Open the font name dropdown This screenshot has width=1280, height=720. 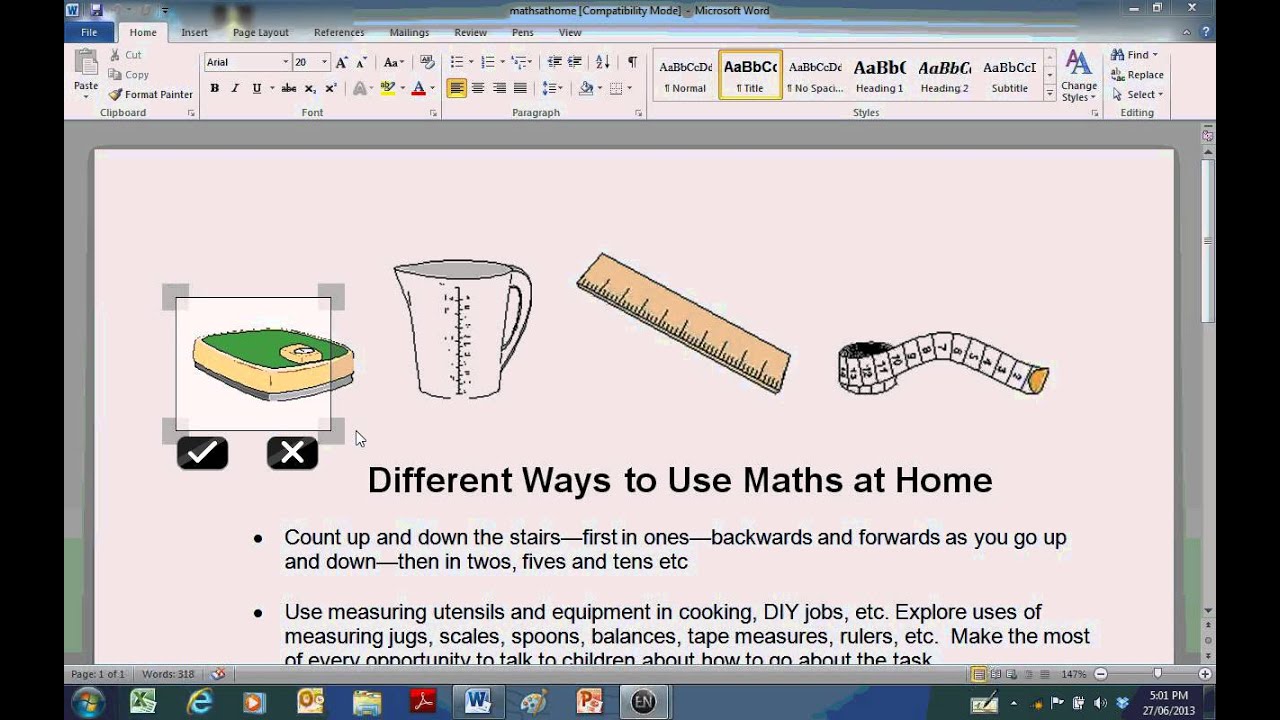tap(285, 62)
